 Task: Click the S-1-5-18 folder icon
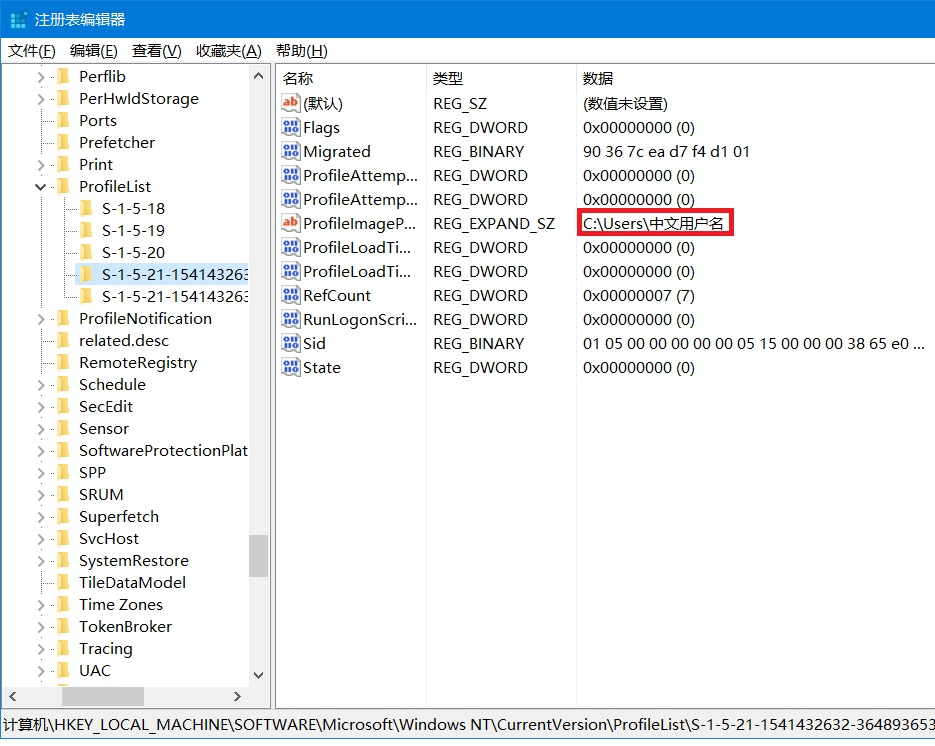tap(86, 208)
